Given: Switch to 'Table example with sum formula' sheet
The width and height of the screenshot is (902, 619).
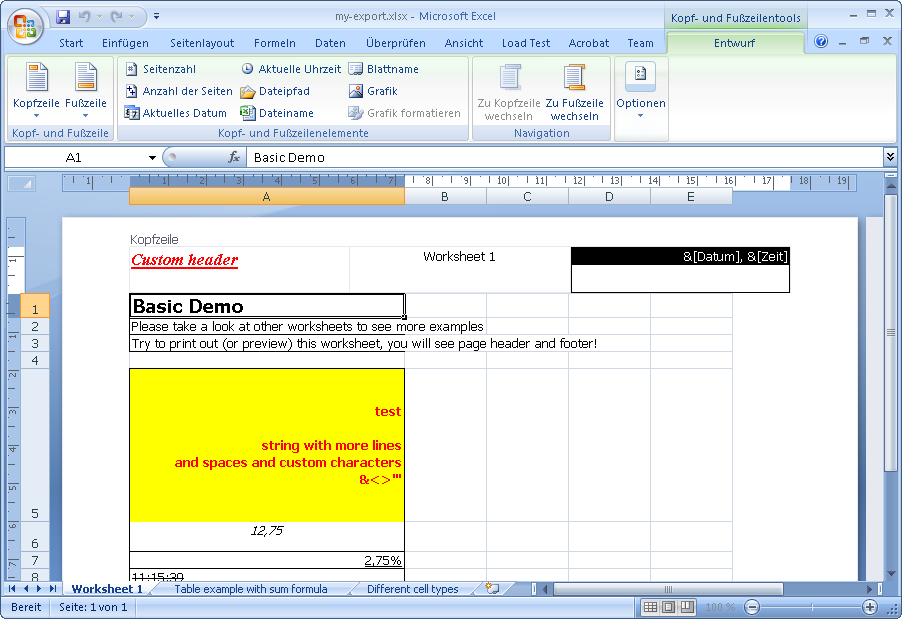Looking at the screenshot, I should 251,589.
